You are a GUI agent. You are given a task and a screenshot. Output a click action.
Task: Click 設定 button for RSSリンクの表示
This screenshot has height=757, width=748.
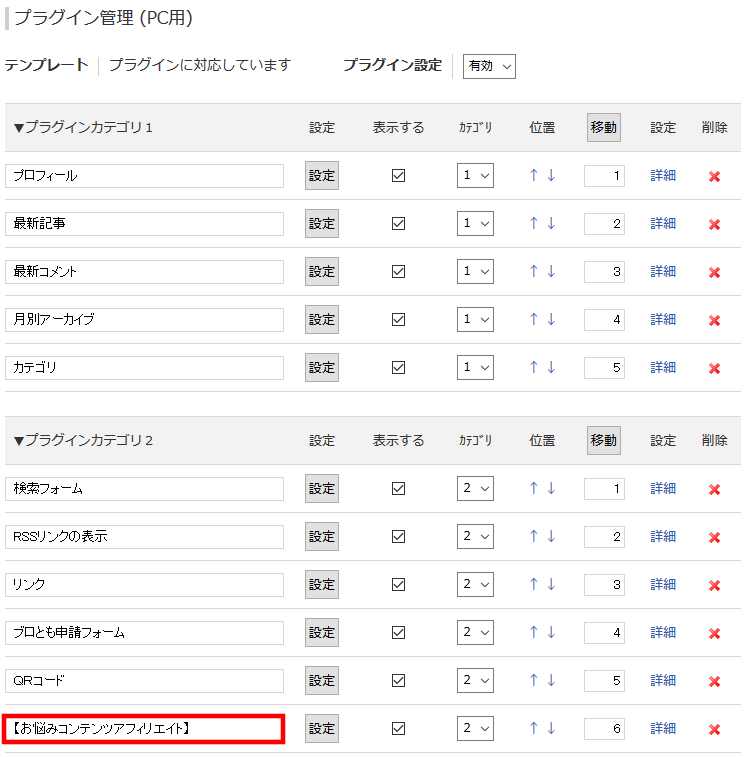click(322, 536)
